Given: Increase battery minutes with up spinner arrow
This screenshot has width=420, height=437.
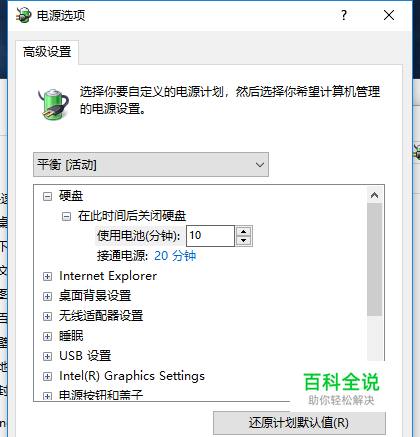Looking at the screenshot, I should (244, 231).
